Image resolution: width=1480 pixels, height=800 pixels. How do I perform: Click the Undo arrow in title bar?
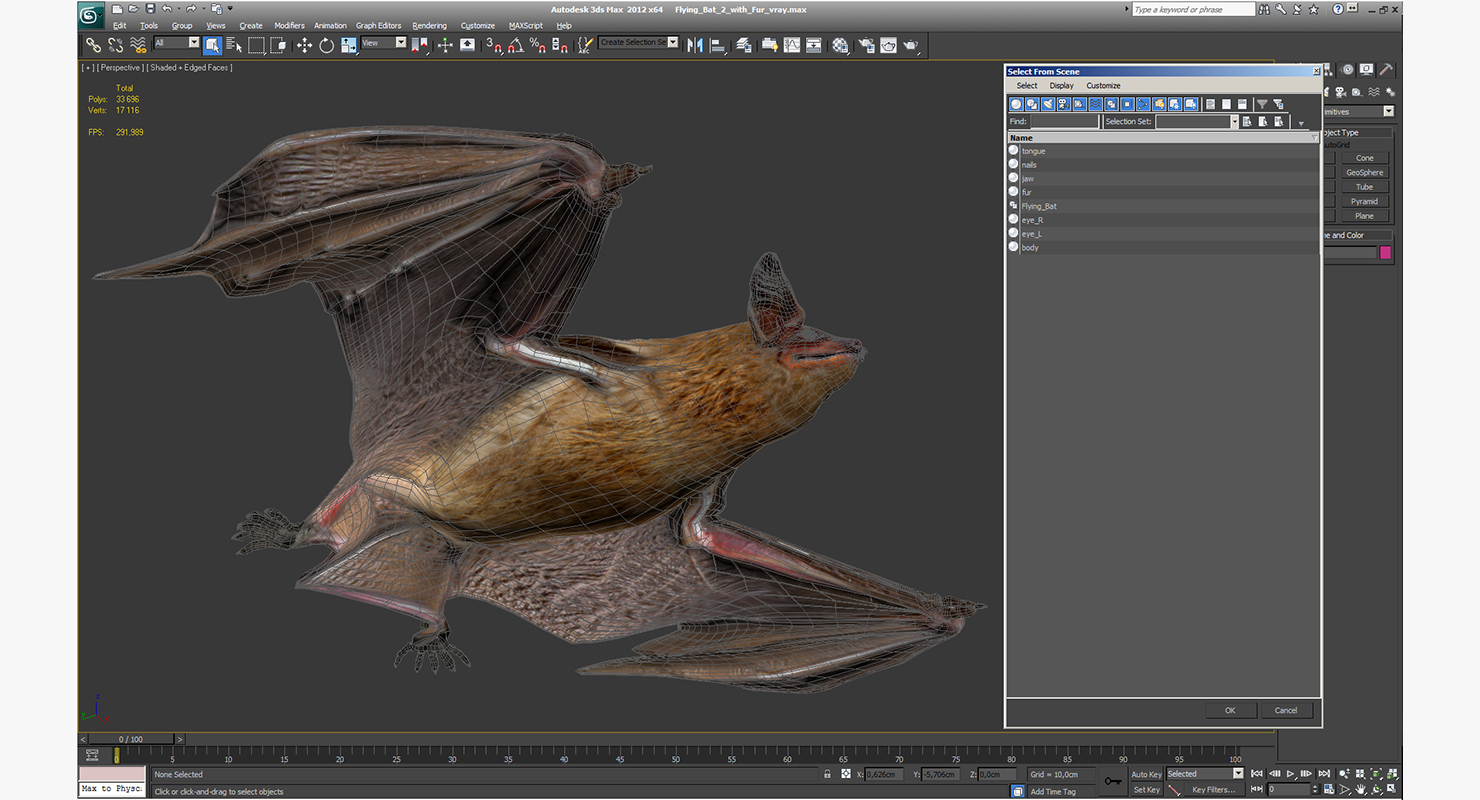(x=166, y=9)
